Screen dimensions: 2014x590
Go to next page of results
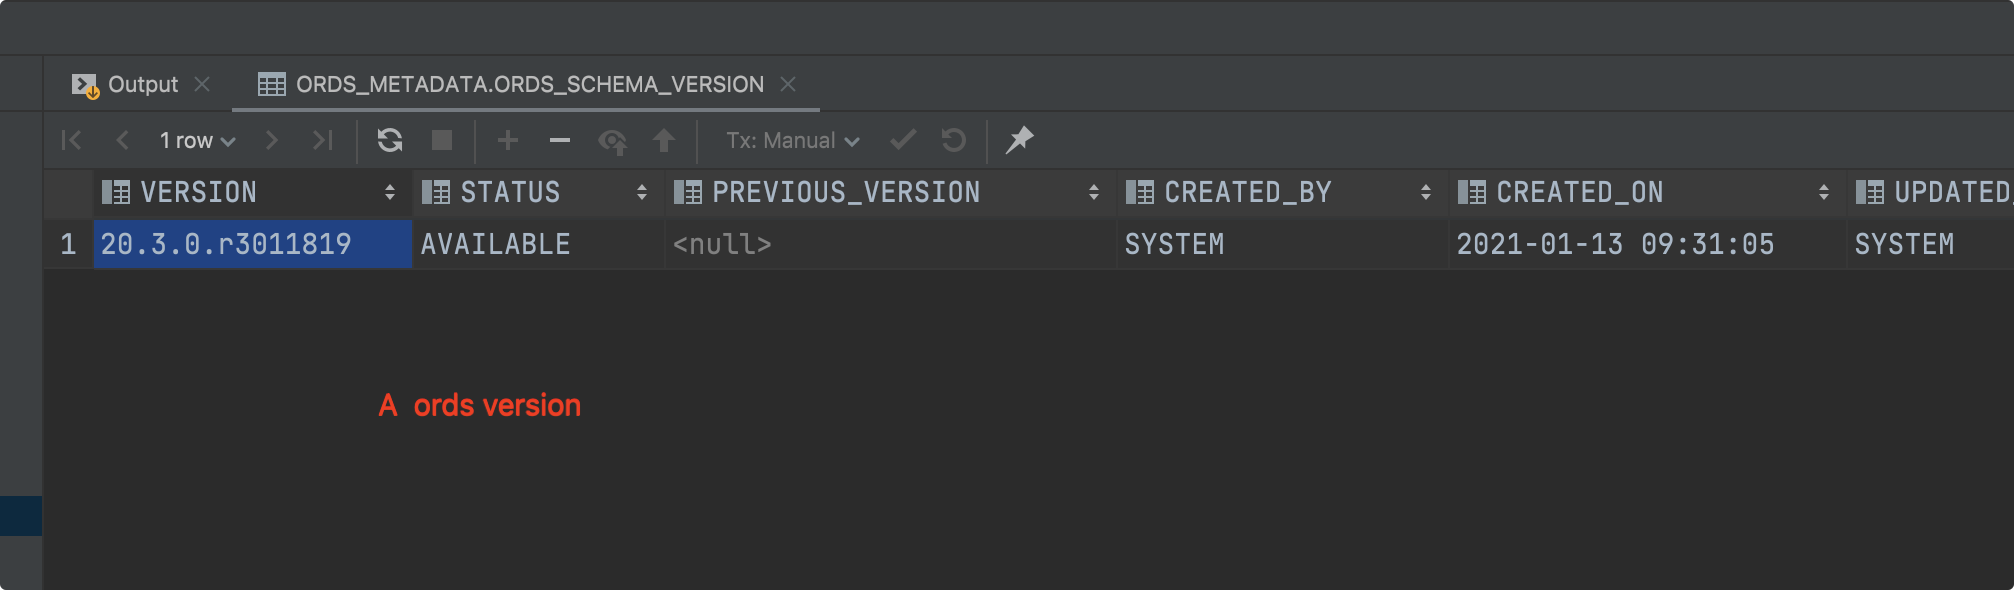tap(271, 141)
